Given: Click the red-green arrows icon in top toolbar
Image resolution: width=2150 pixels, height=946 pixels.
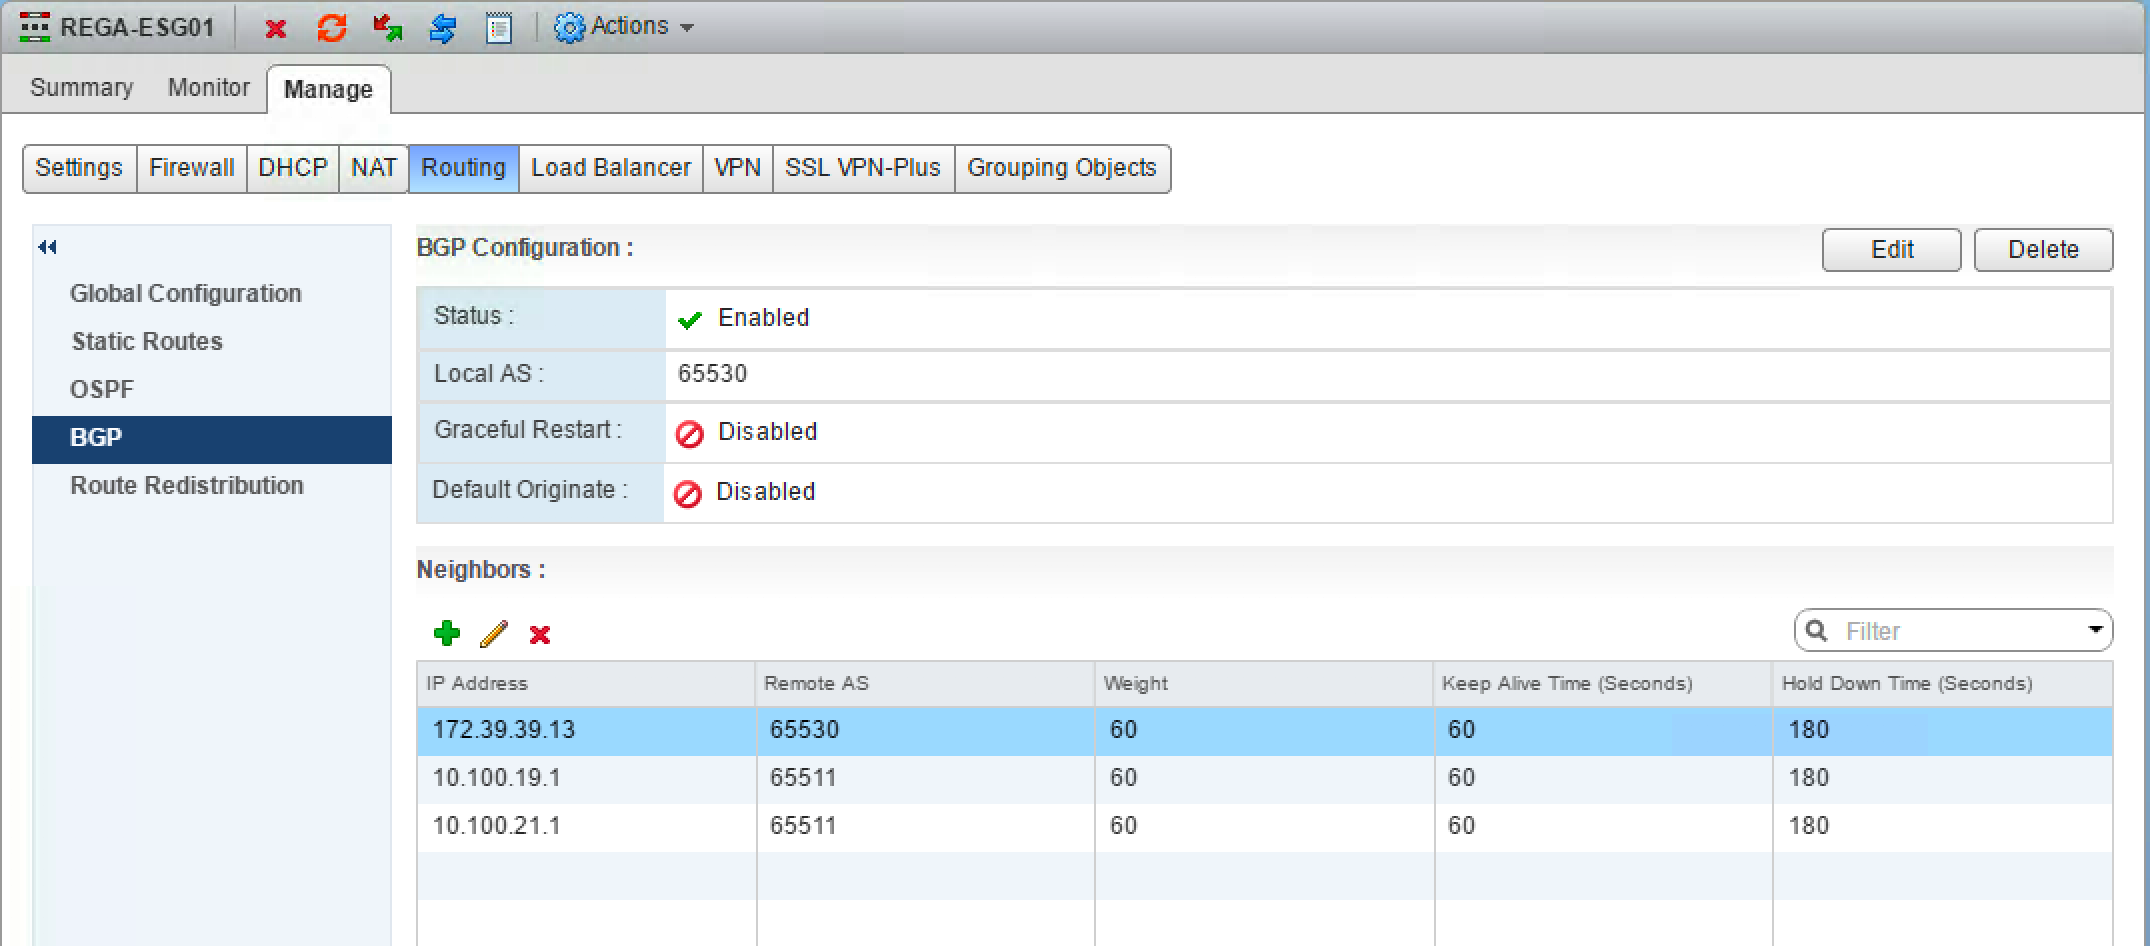Looking at the screenshot, I should 387,28.
